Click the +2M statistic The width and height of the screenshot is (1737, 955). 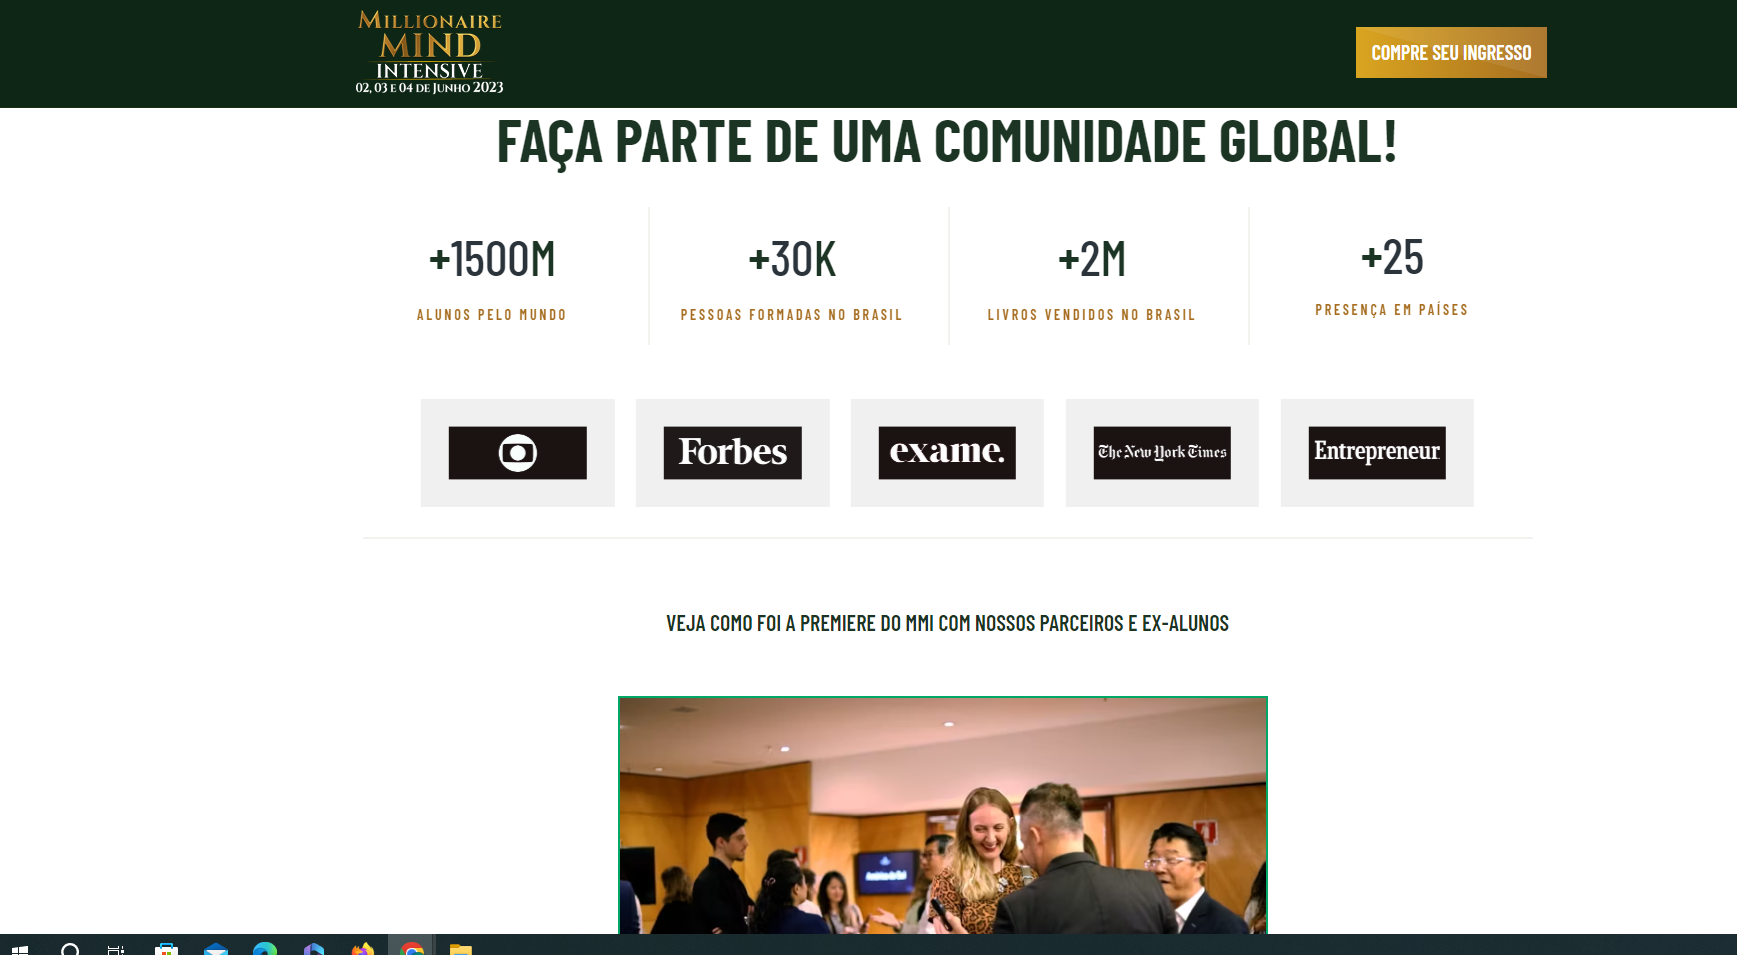[1092, 259]
